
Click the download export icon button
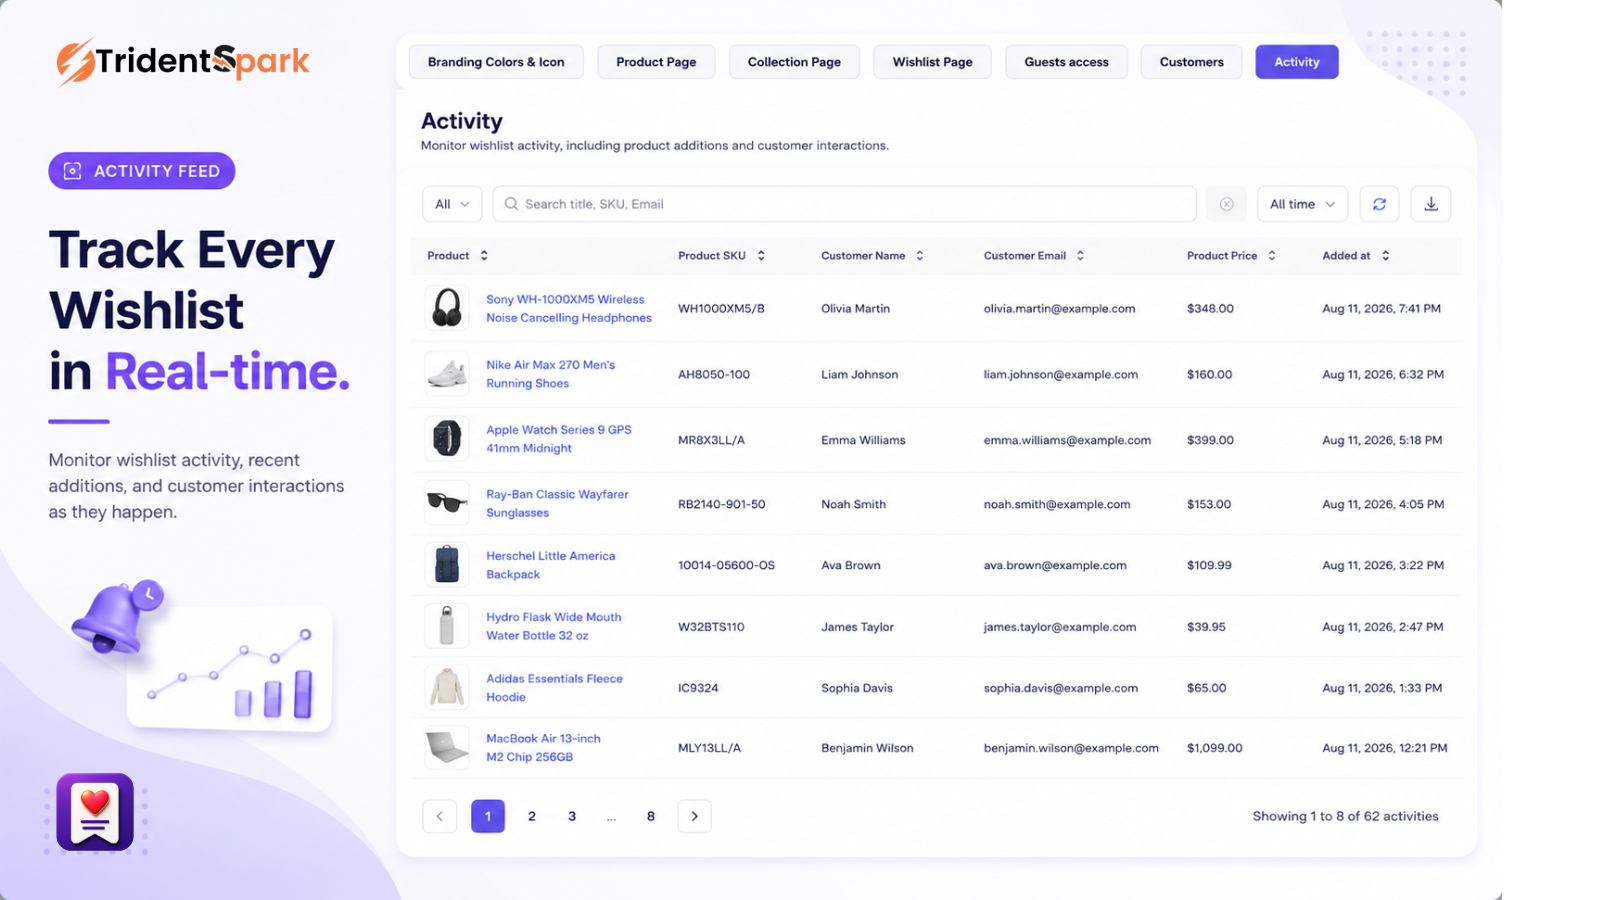pyautogui.click(x=1431, y=204)
